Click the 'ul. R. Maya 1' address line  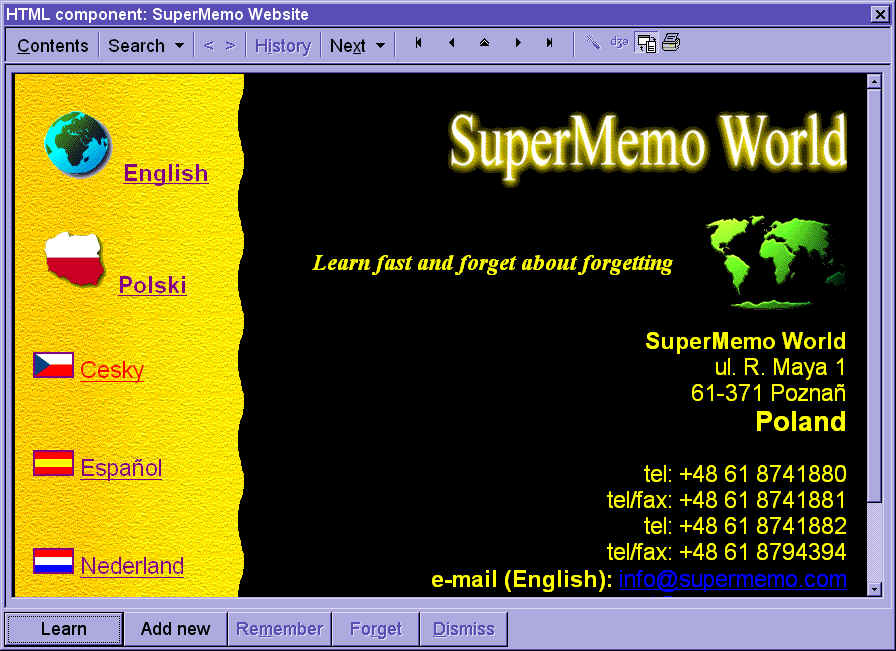780,367
